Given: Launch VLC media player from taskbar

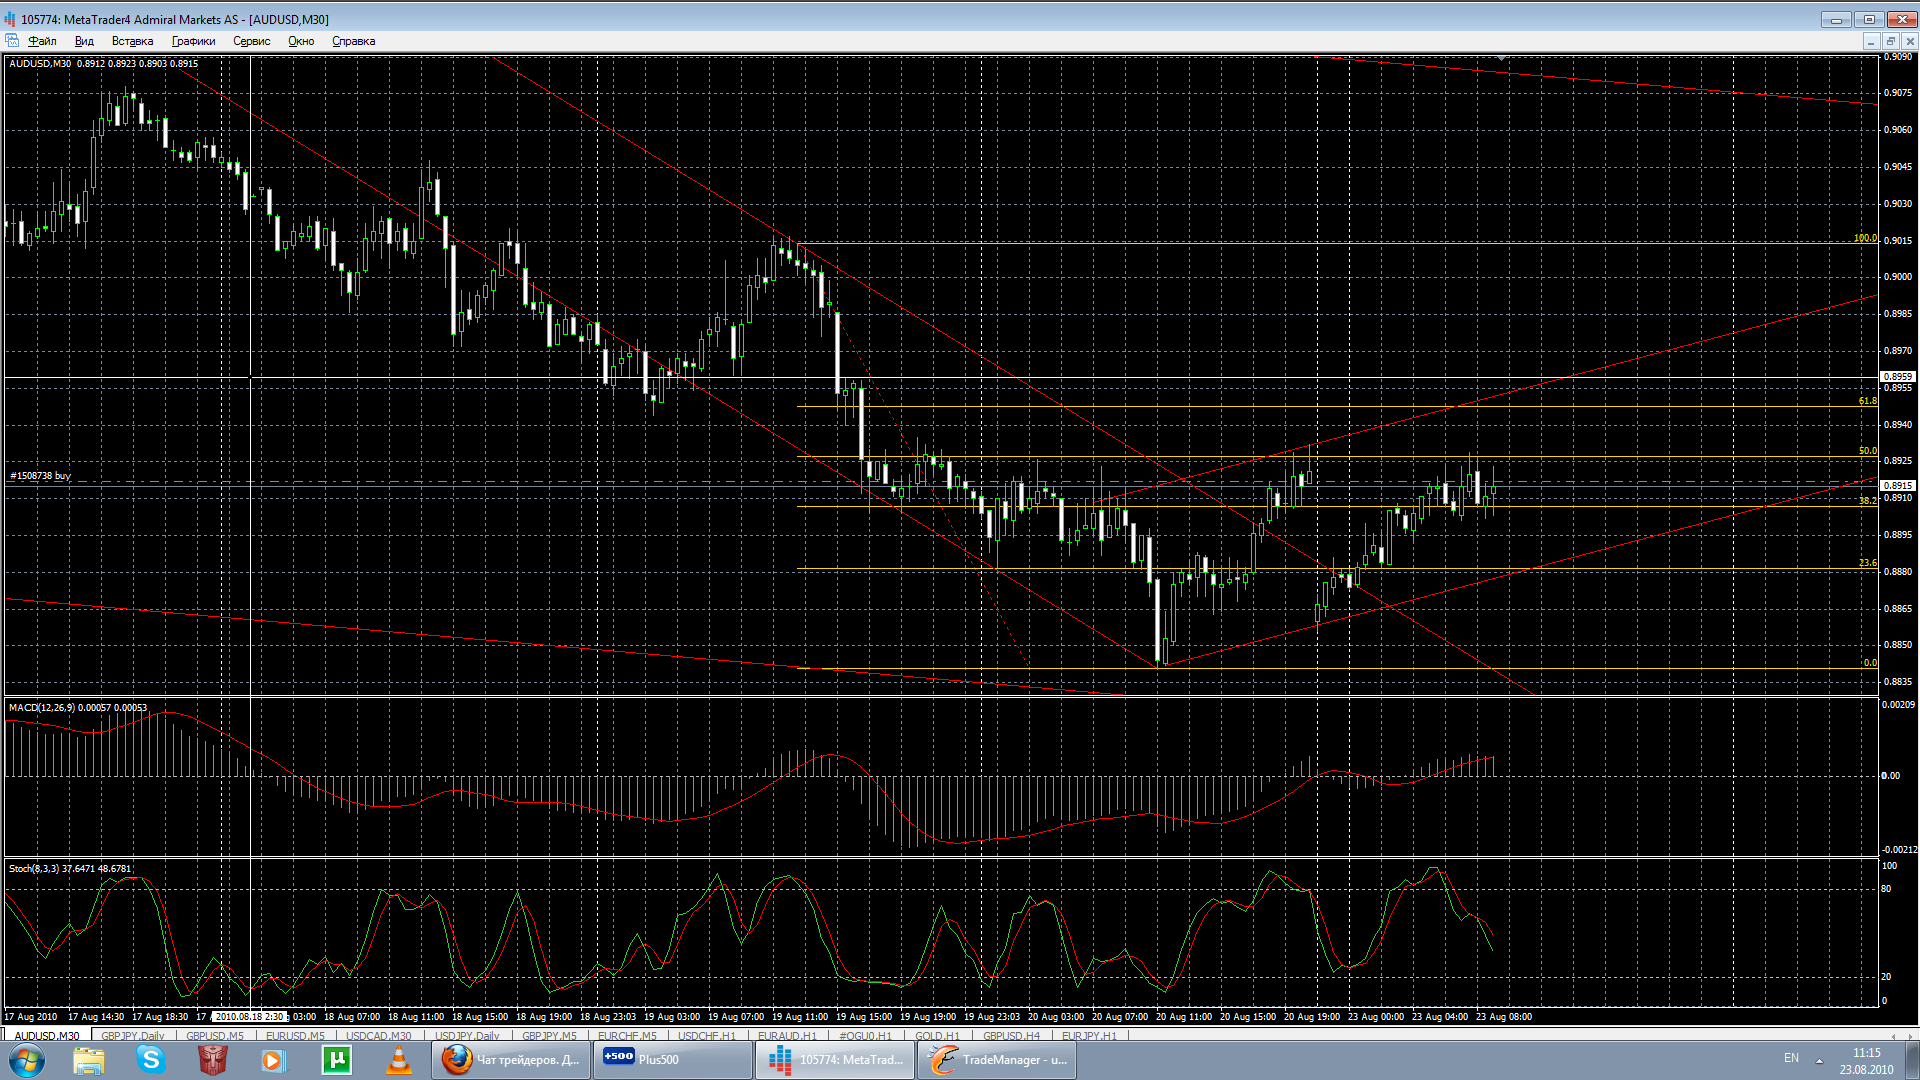Looking at the screenshot, I should (x=398, y=1059).
